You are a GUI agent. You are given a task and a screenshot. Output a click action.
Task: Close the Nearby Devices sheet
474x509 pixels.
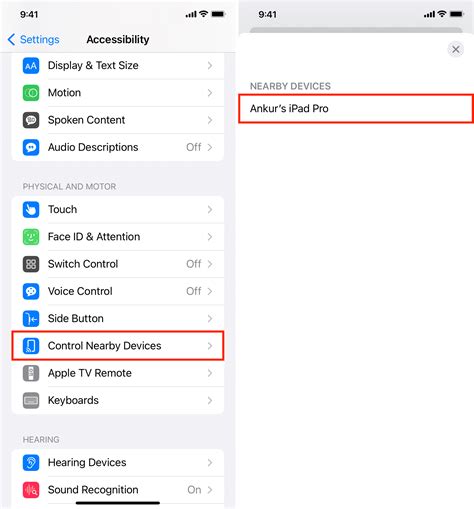(x=456, y=50)
